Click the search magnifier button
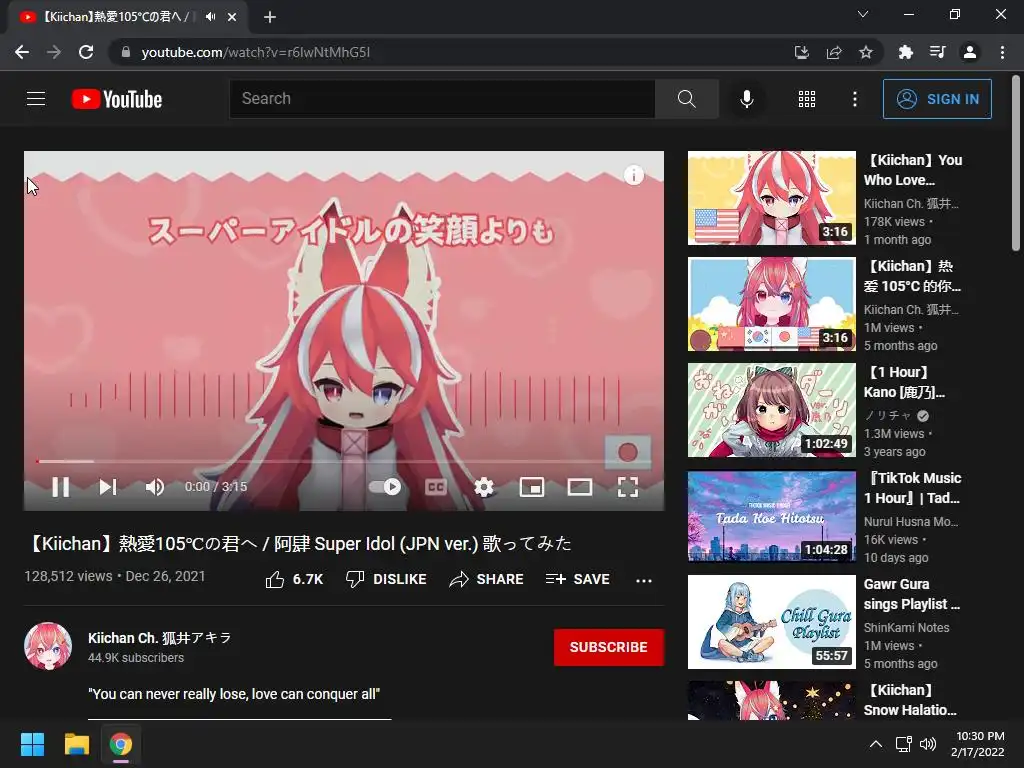 [686, 99]
